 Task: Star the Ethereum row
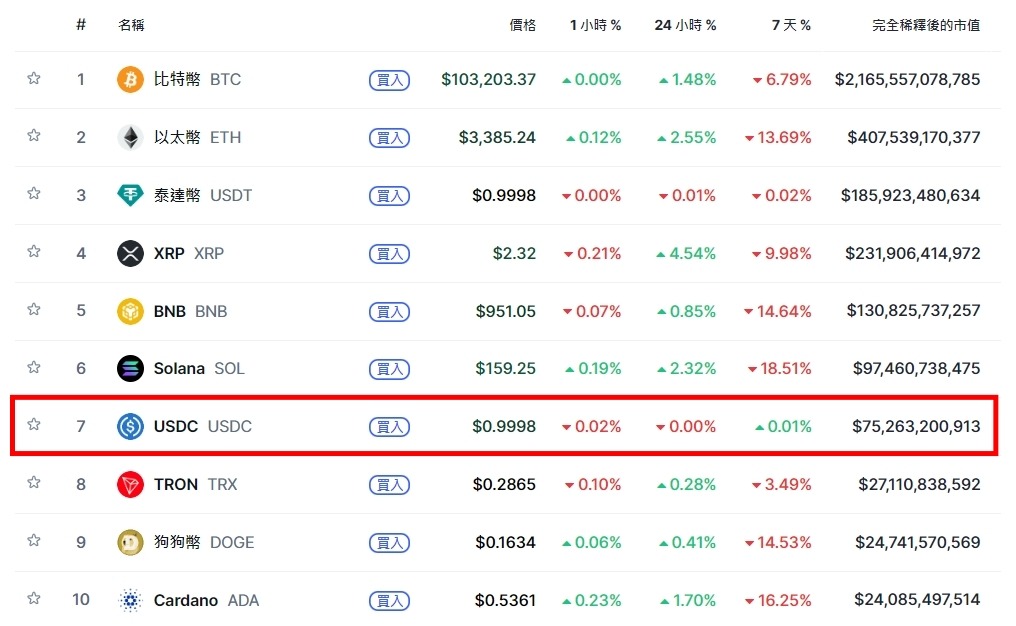pyautogui.click(x=34, y=137)
